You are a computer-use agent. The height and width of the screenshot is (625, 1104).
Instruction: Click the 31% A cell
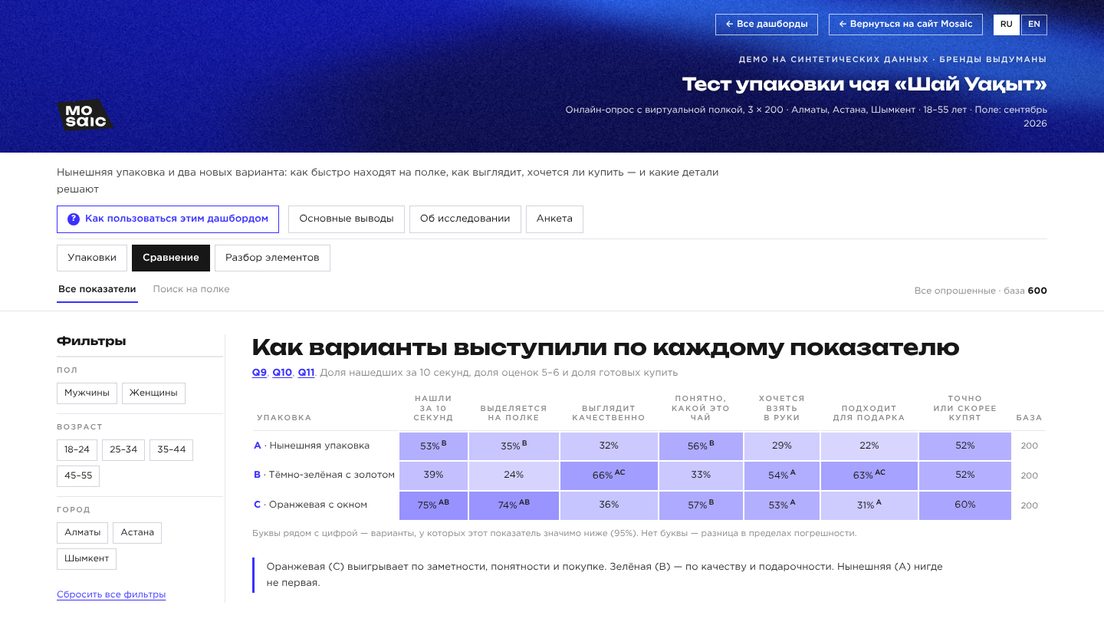point(869,505)
